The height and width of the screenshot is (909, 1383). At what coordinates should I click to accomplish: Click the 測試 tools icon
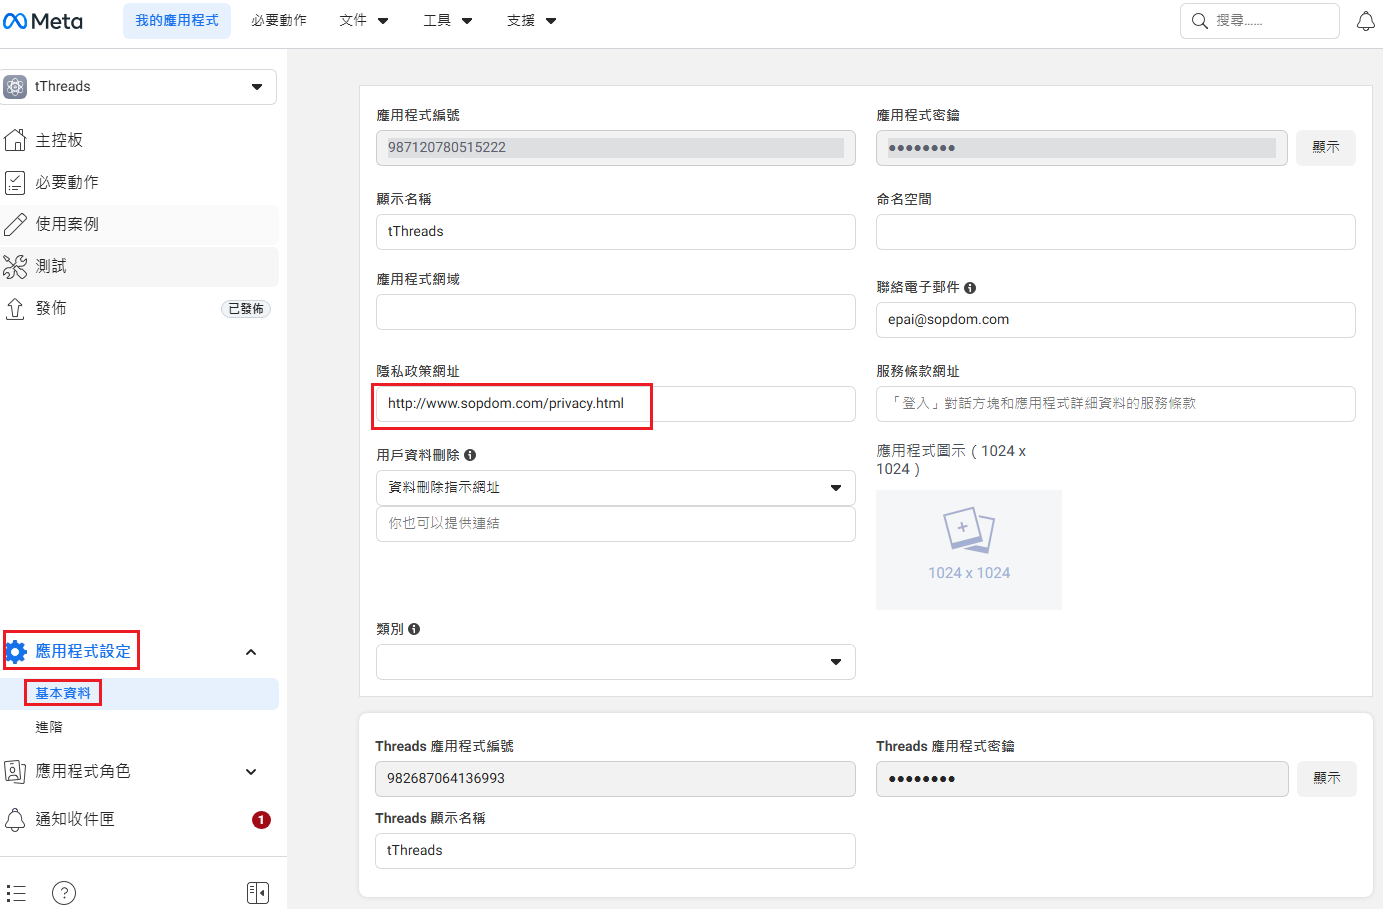pos(15,266)
